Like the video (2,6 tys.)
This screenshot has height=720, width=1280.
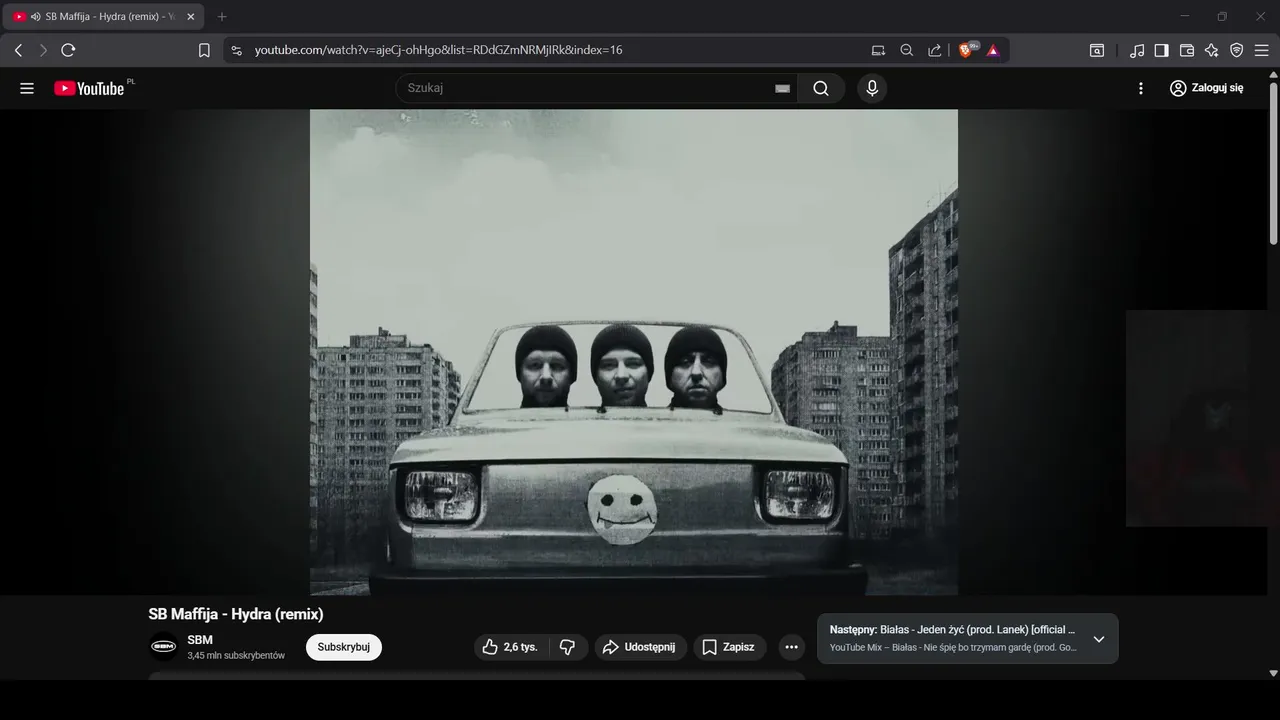tap(510, 647)
